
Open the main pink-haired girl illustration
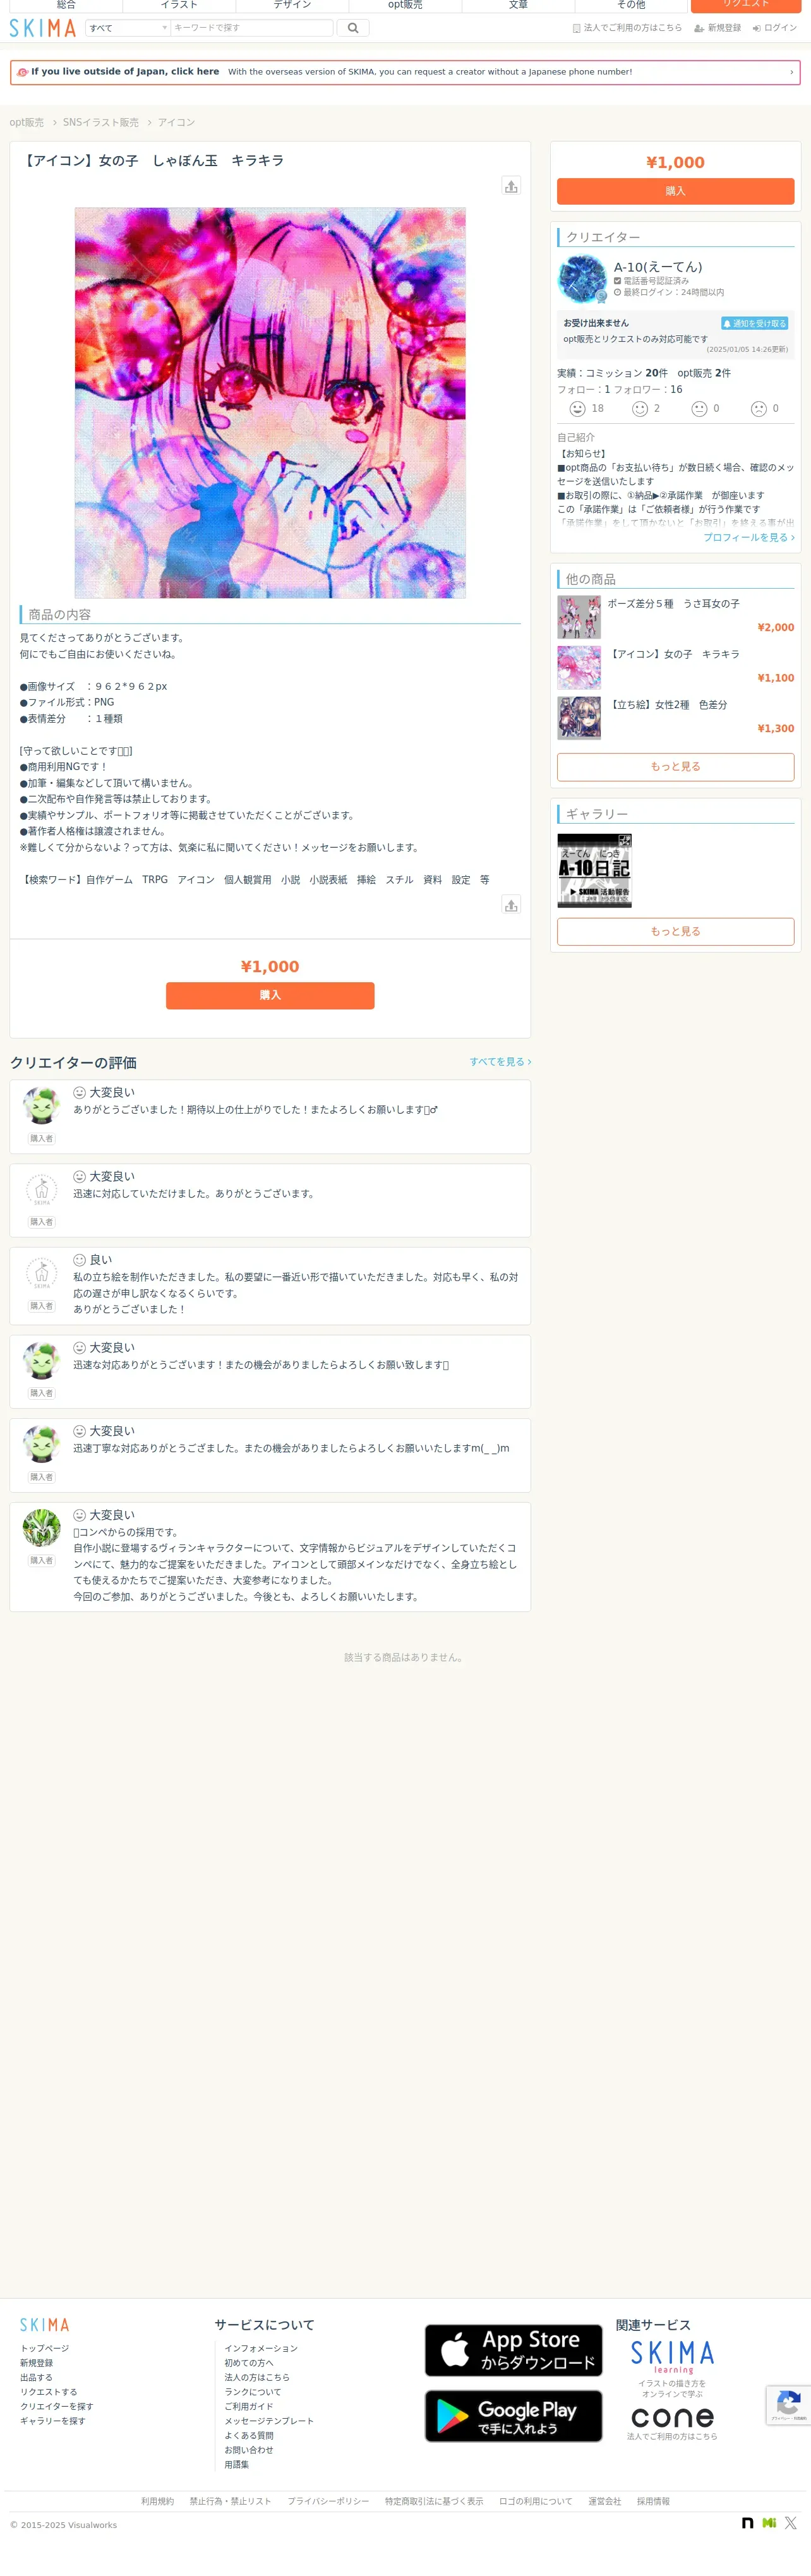tap(270, 403)
